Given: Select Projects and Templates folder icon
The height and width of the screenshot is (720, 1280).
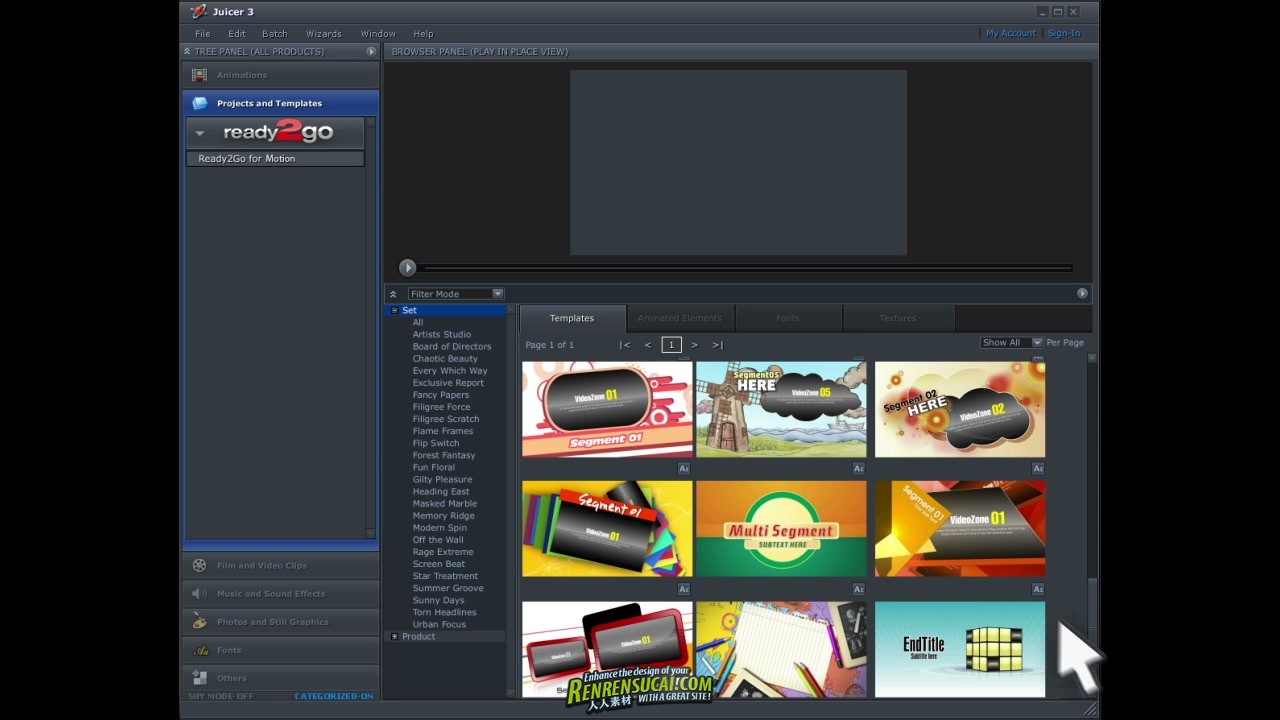Looking at the screenshot, I should click(x=199, y=103).
